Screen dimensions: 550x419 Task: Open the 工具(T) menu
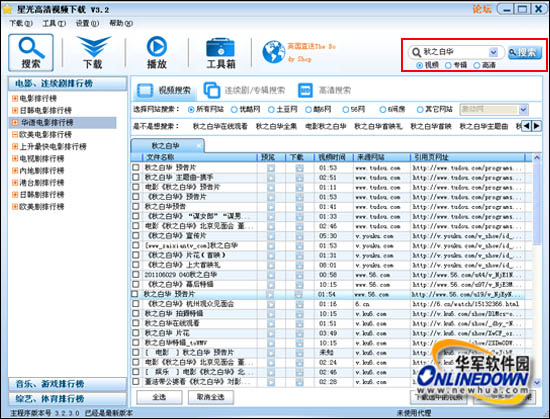point(54,23)
